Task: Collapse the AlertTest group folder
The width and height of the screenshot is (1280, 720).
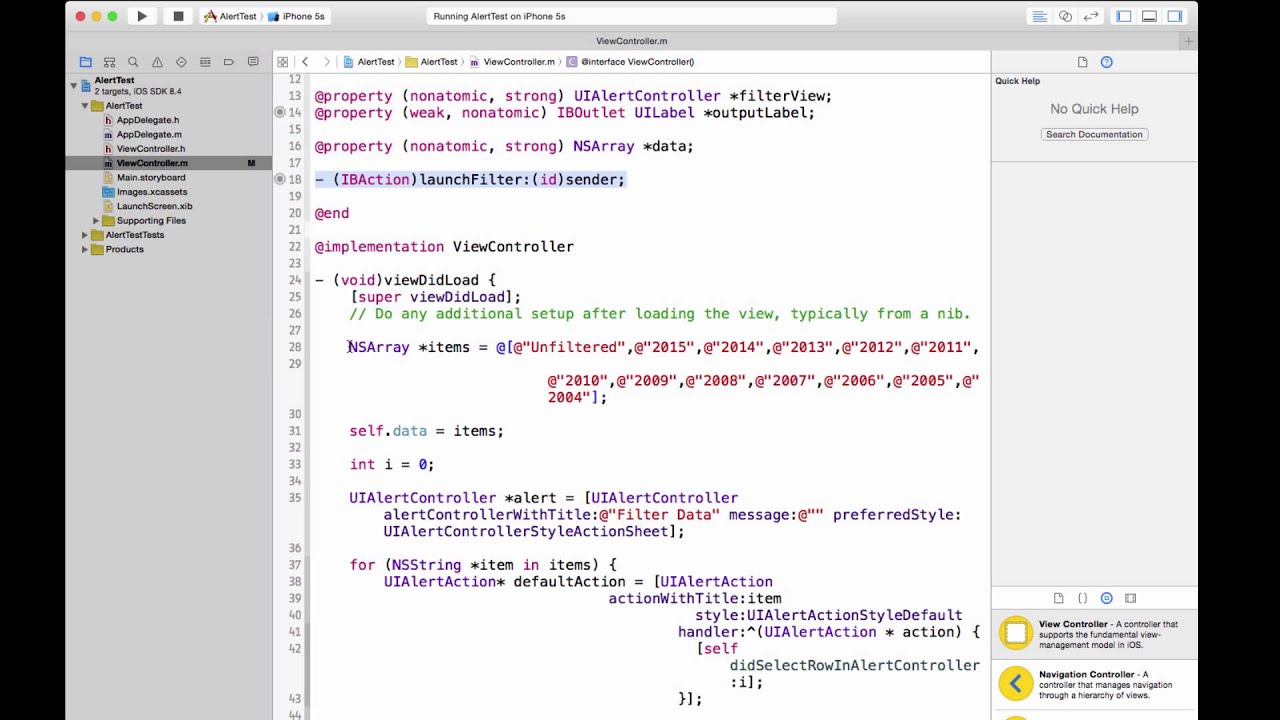Action: click(x=85, y=106)
